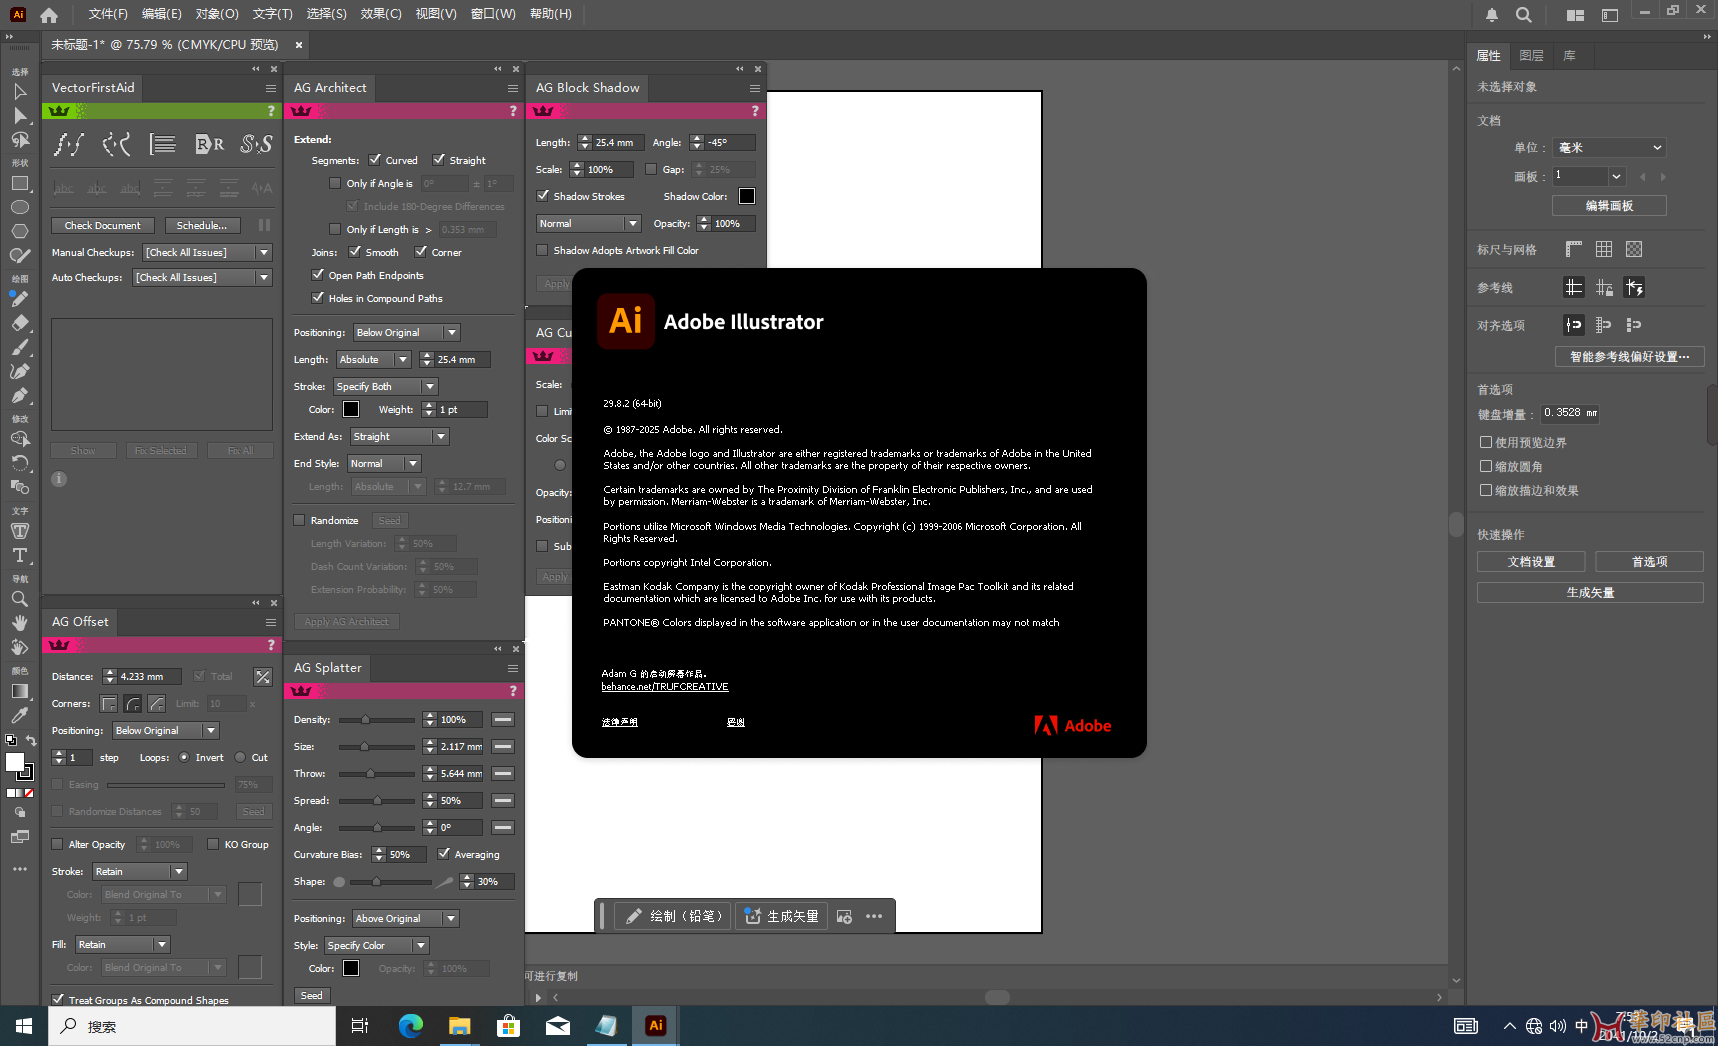The image size is (1718, 1046).
Task: Expand the Below Original positioning dropdown in AG Architect
Action: click(451, 333)
